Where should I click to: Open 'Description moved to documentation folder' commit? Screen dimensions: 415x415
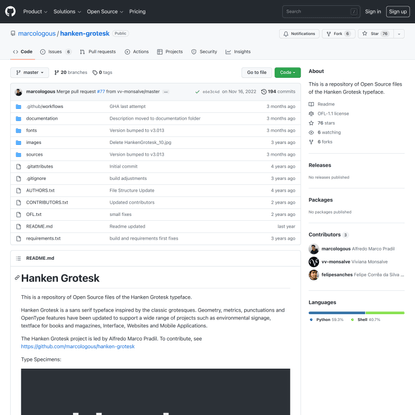tap(155, 118)
